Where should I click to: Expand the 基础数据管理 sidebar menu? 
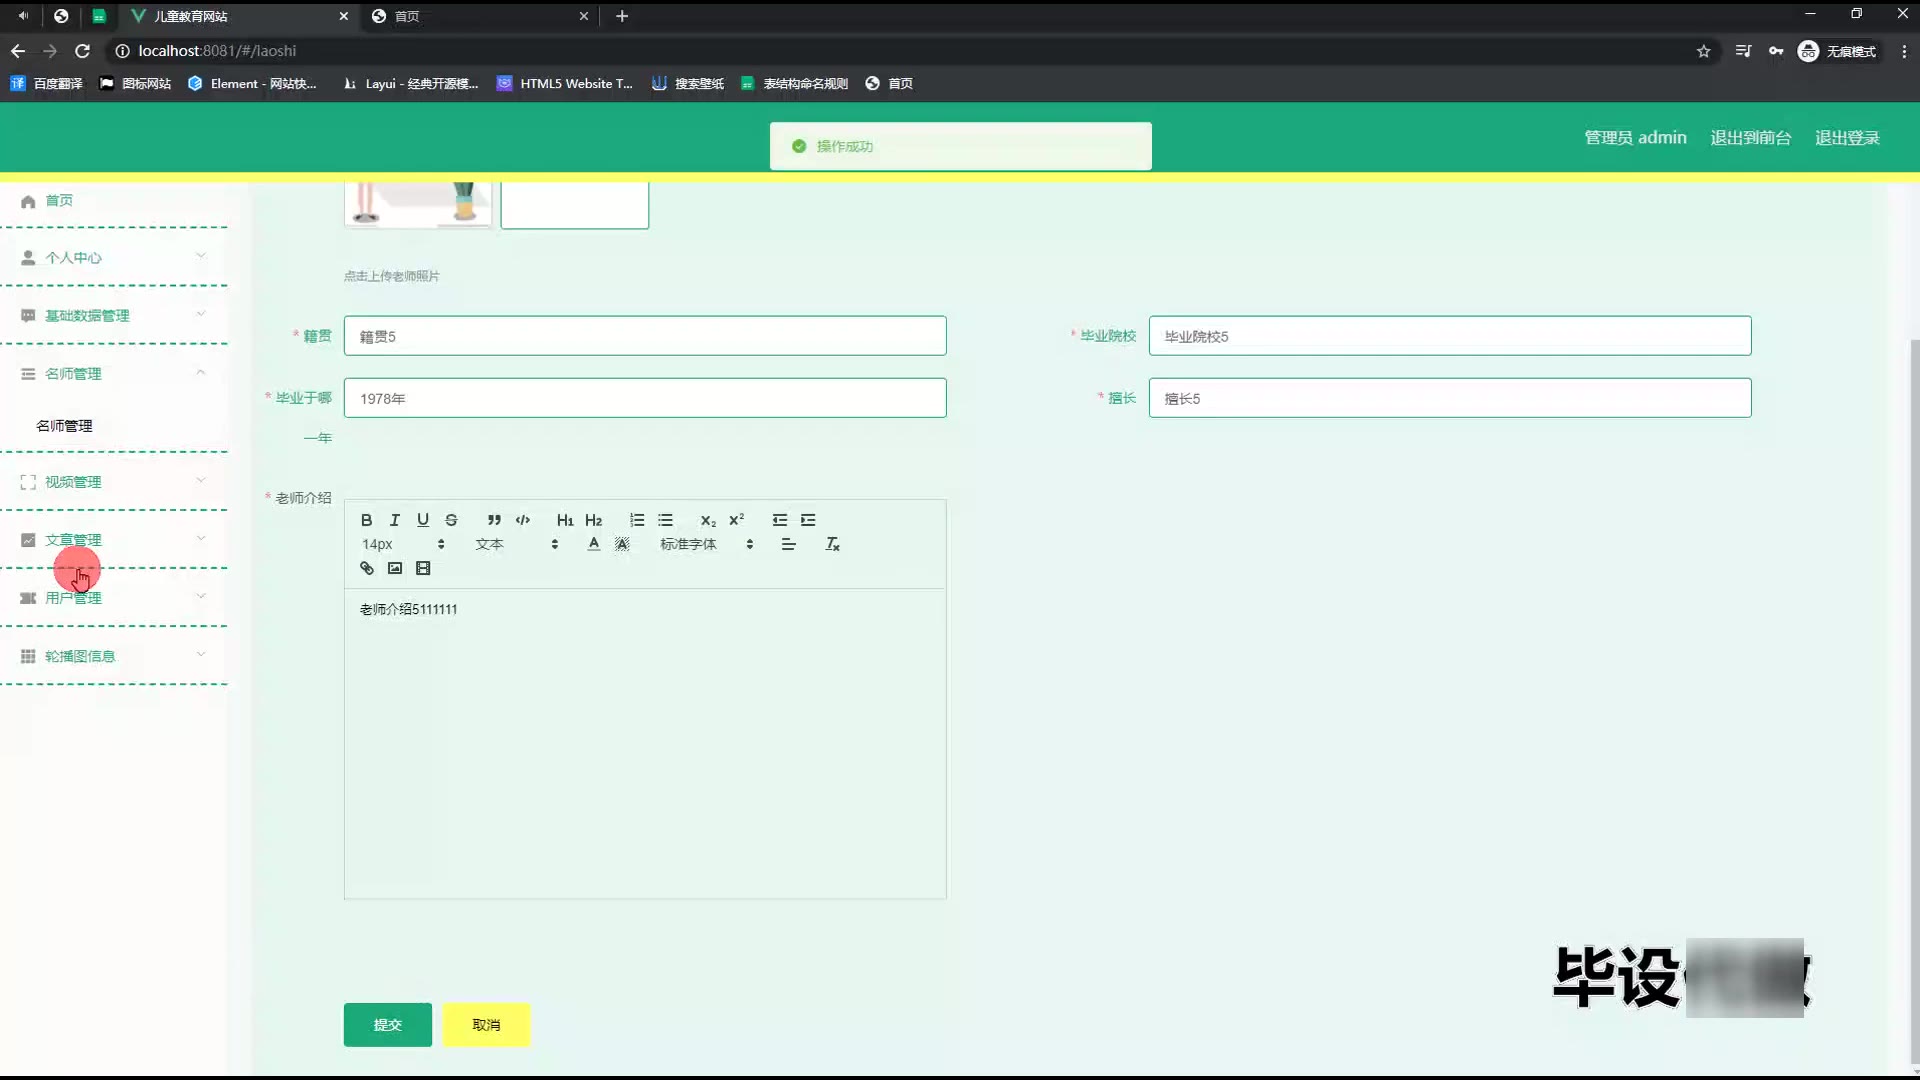[114, 315]
